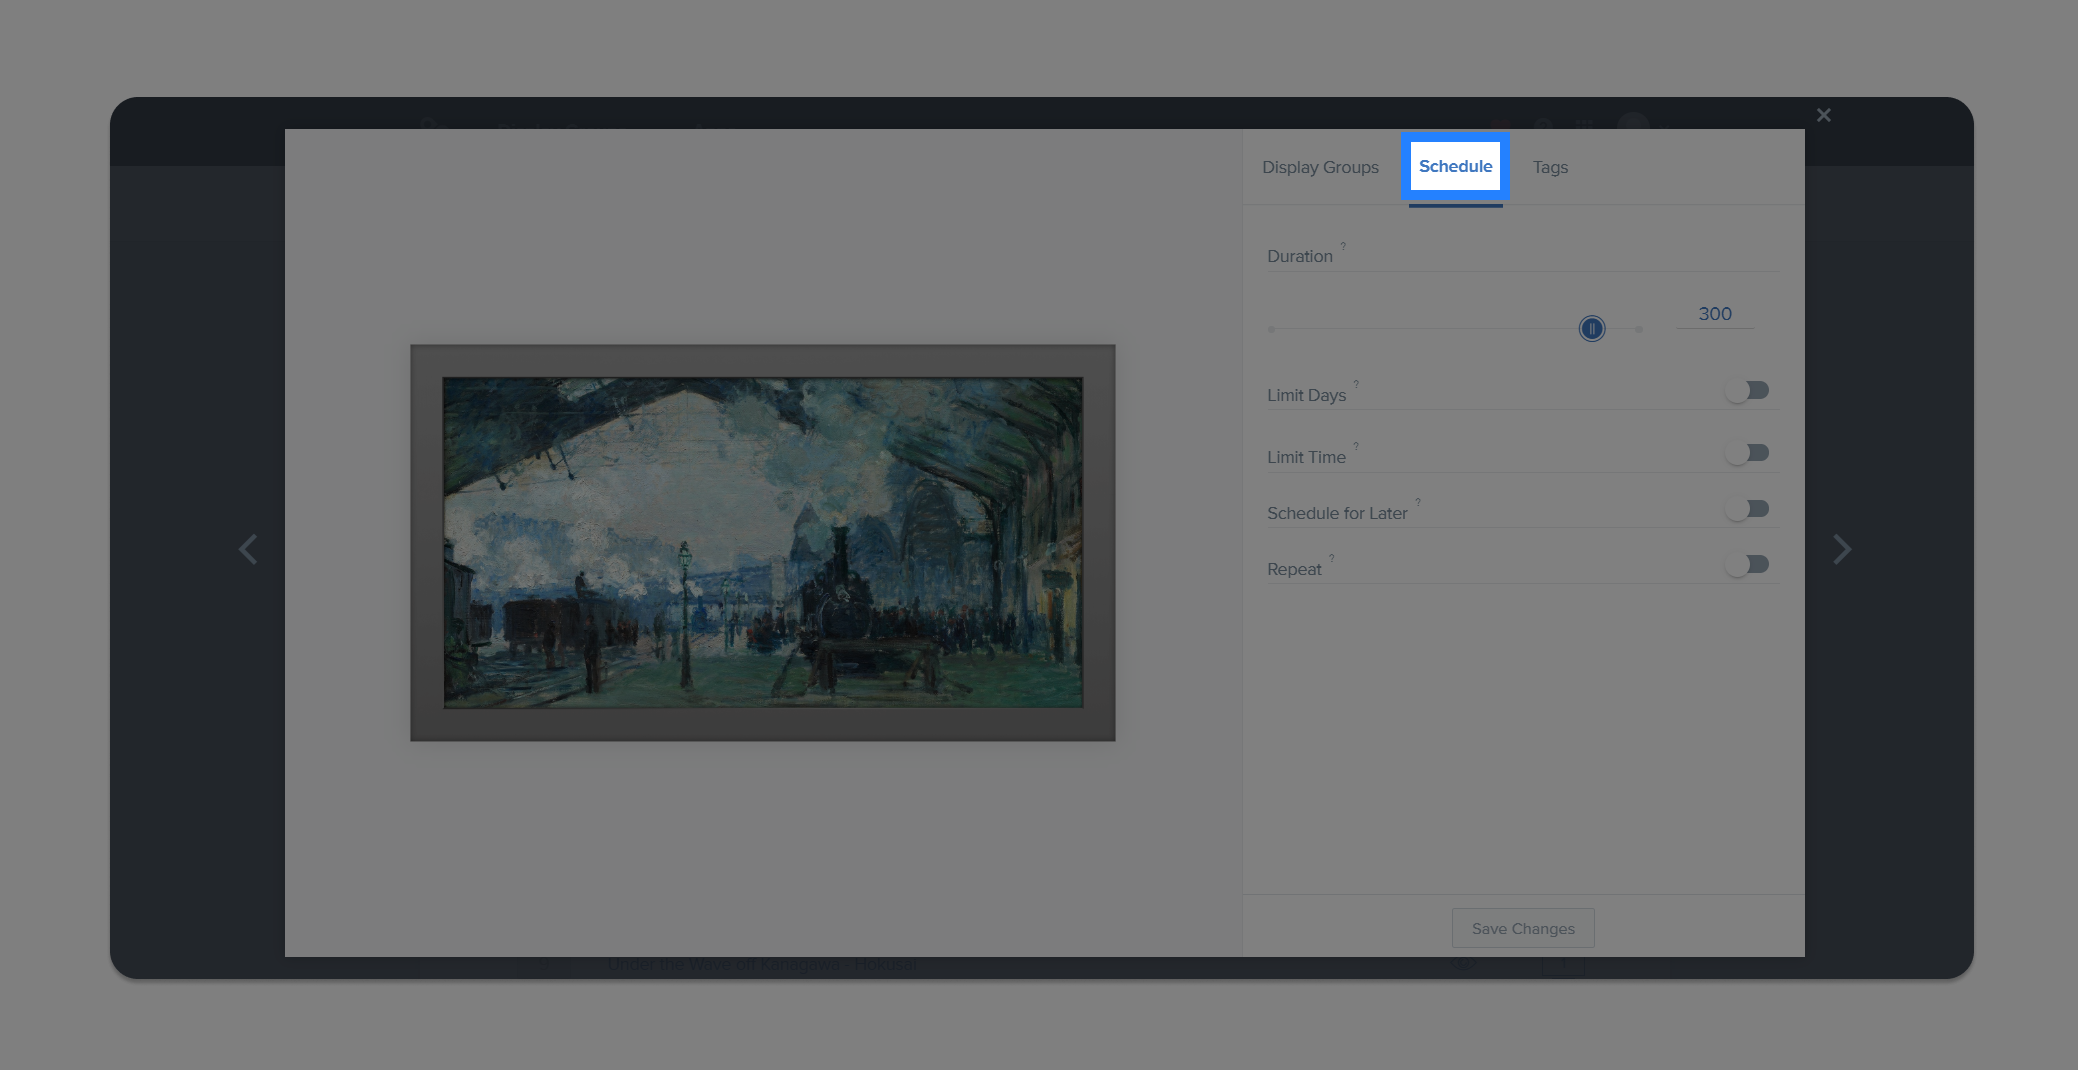The image size is (2078, 1070).
Task: Click the Limit Days label
Action: pos(1306,395)
